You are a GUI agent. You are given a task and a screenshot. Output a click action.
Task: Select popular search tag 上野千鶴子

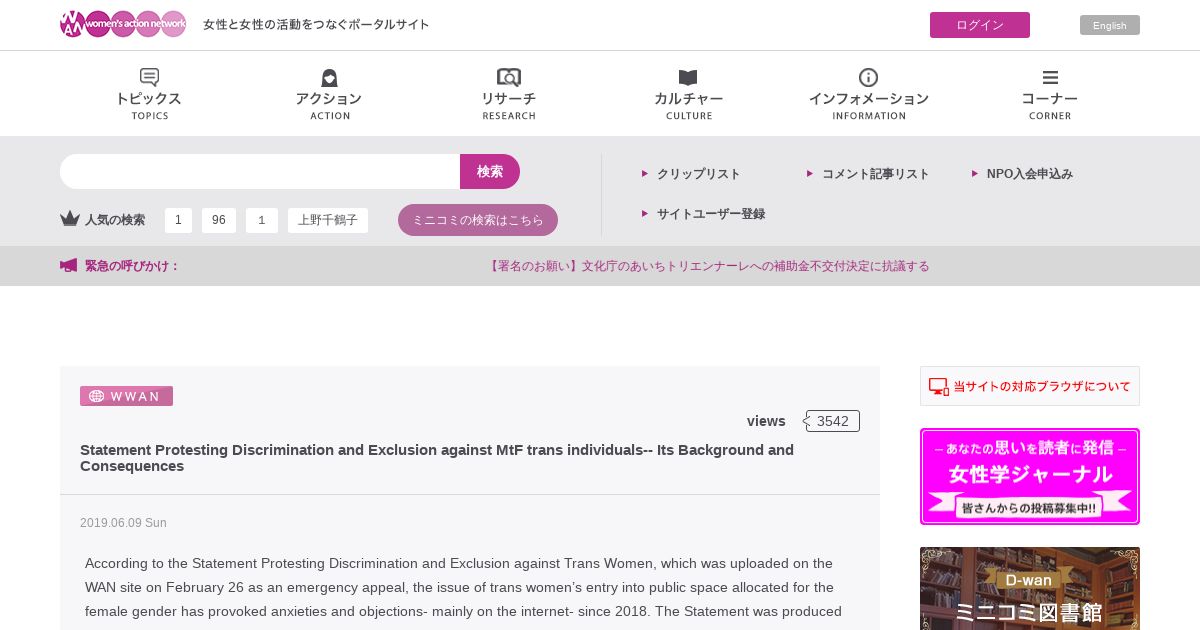(x=328, y=220)
